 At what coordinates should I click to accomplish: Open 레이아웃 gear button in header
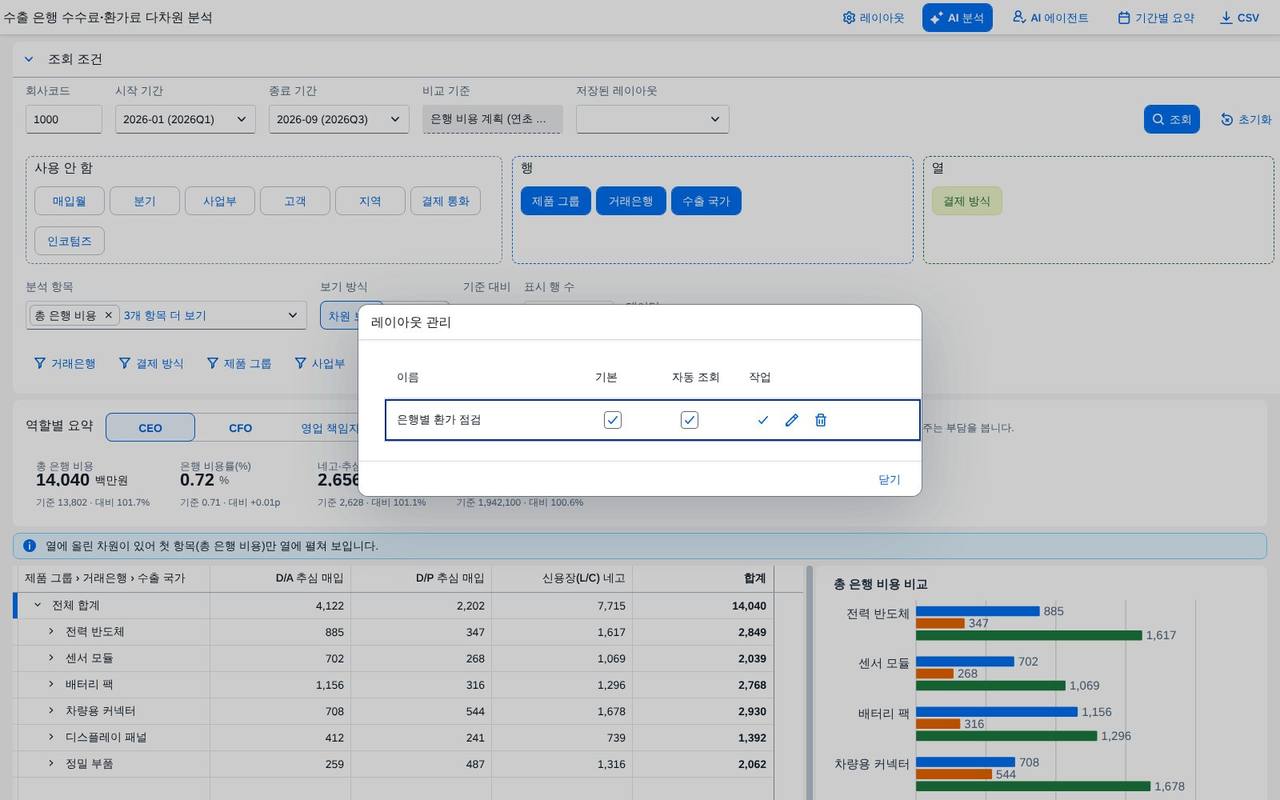point(874,18)
